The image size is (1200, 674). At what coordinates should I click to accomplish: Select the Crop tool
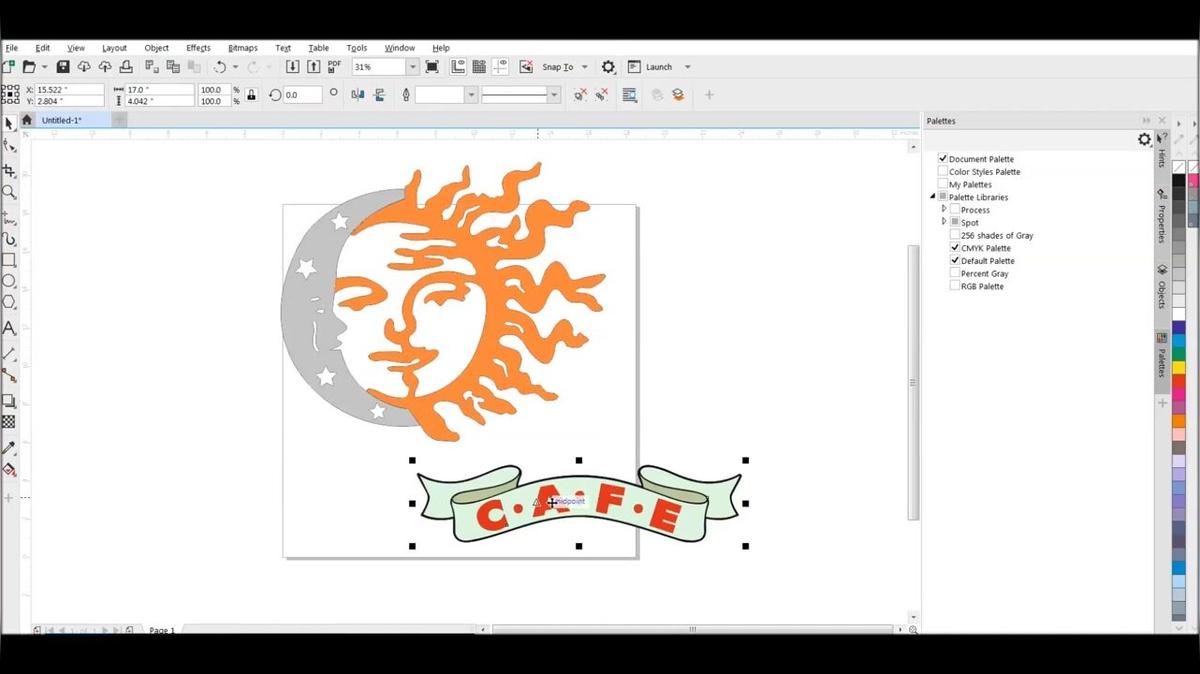tap(9, 171)
